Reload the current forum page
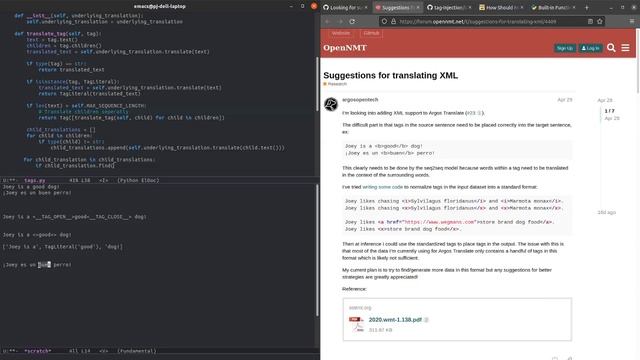This screenshot has height=360, width=640. click(352, 21)
